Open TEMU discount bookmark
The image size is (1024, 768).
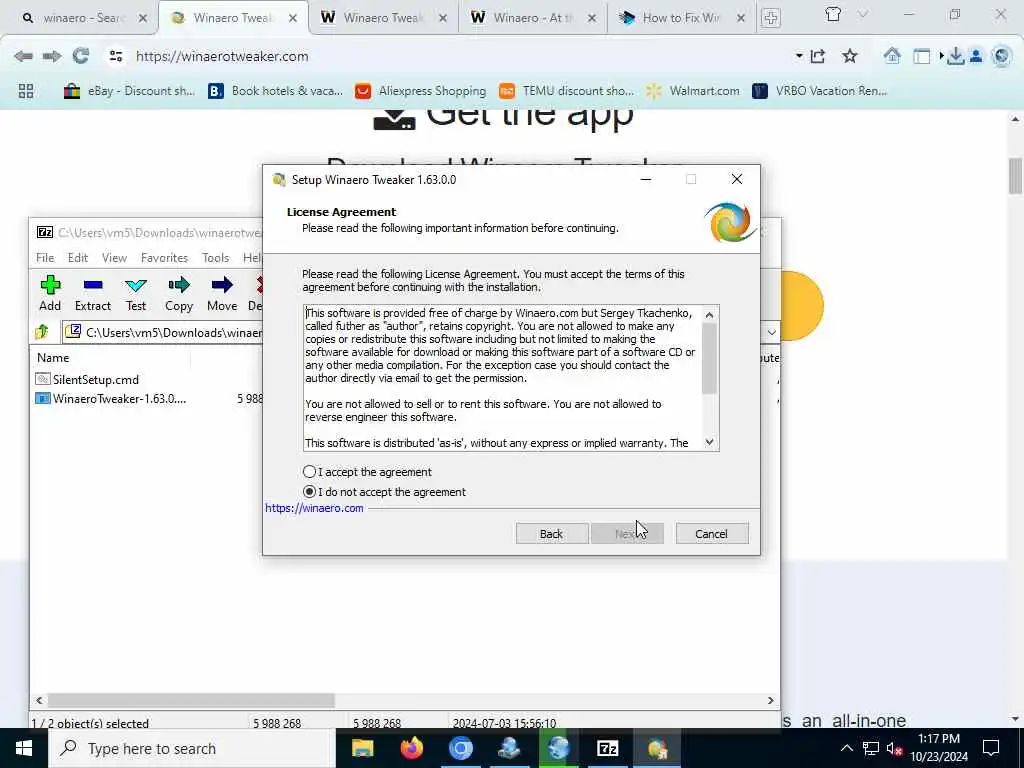(566, 91)
